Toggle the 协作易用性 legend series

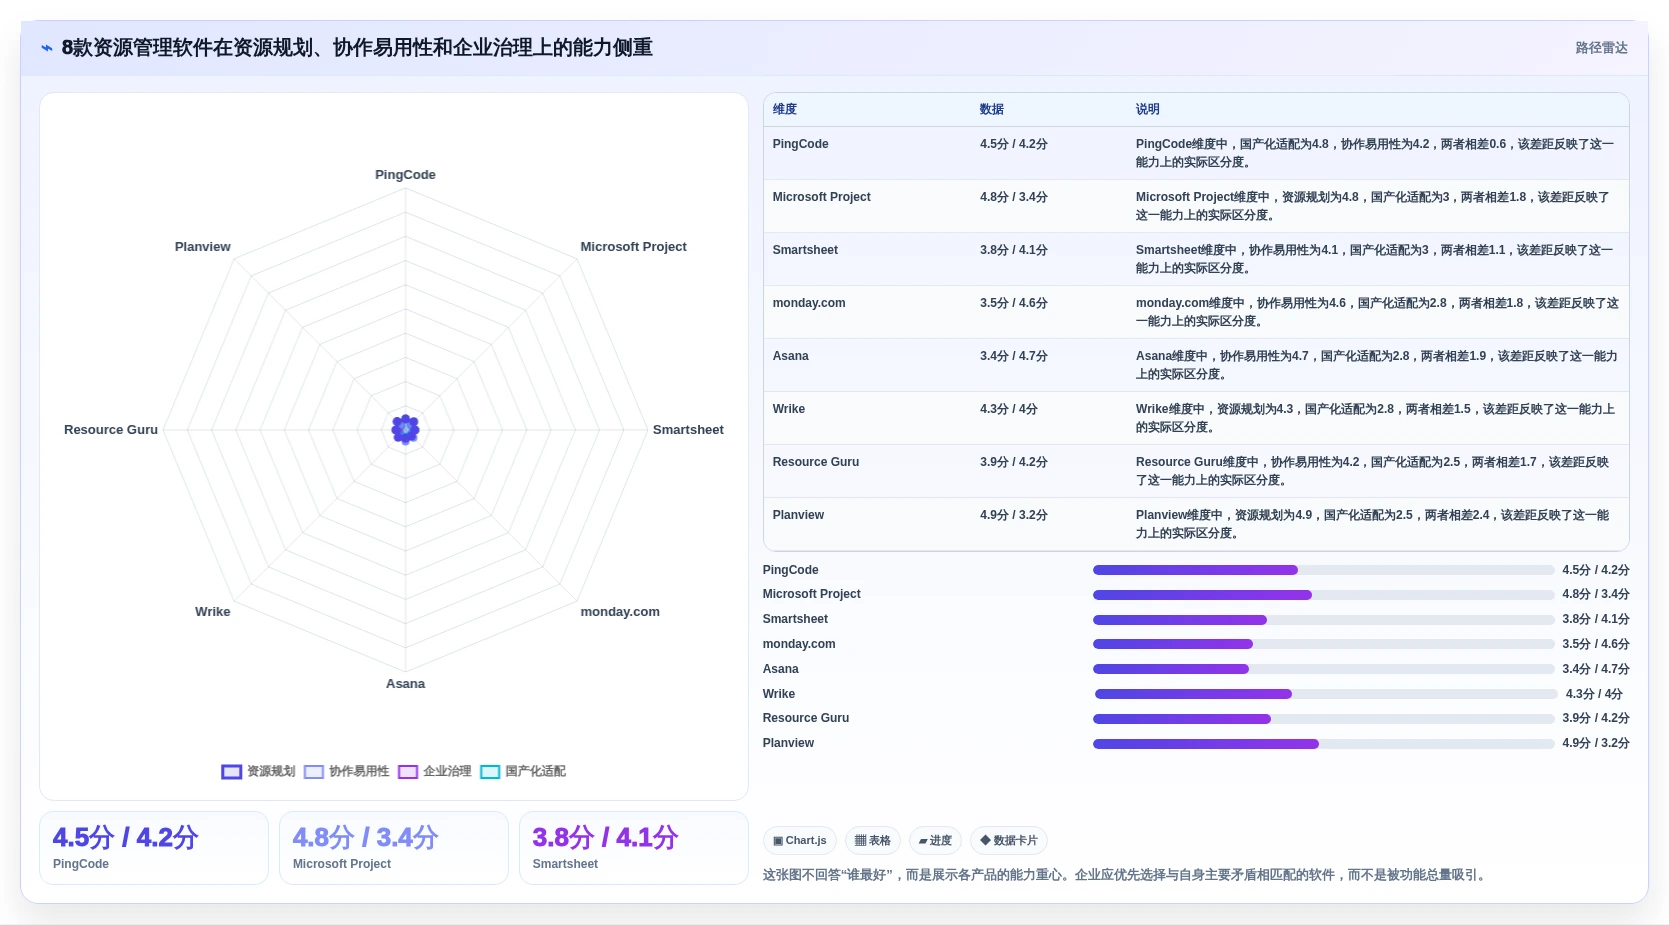pyautogui.click(x=346, y=771)
